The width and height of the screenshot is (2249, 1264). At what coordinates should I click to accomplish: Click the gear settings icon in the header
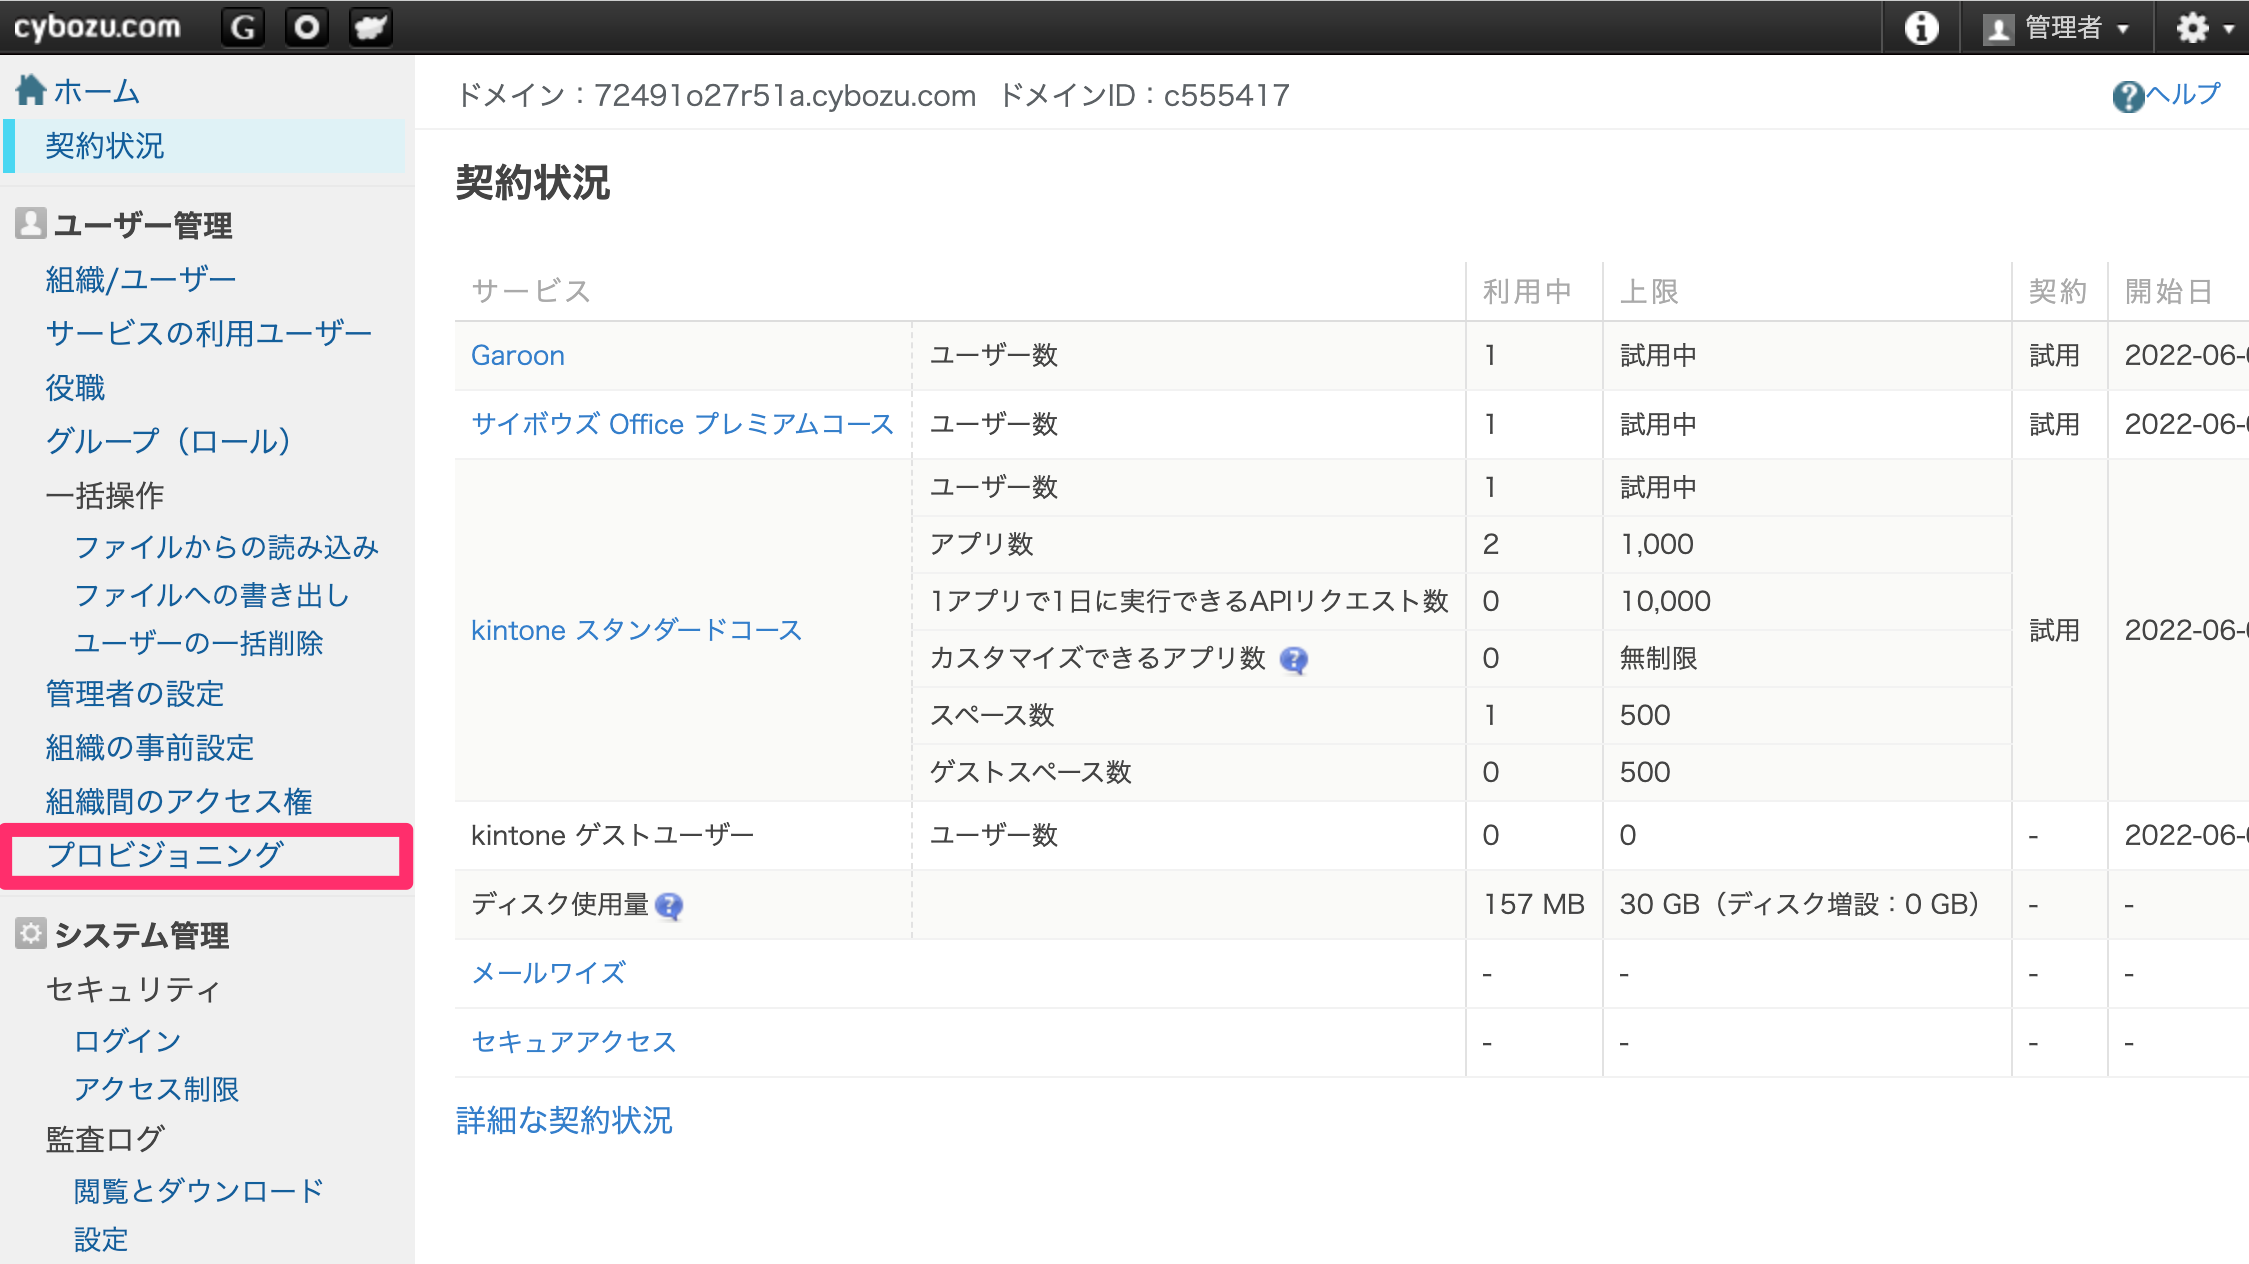tap(2192, 27)
